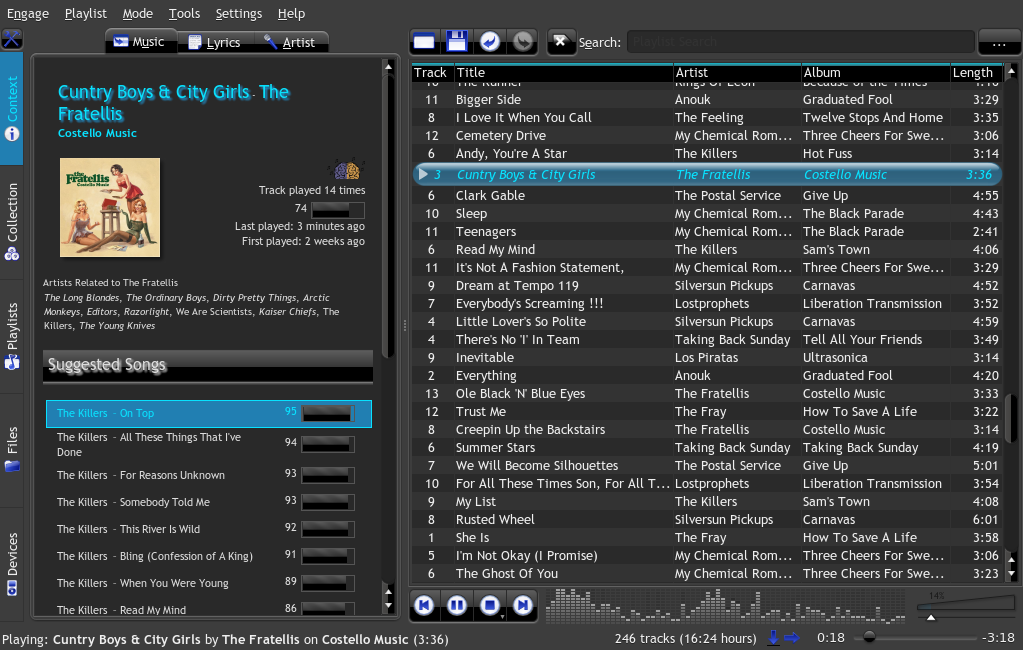Select playlist row Ole Black 'N' Blue Eyes
1023x650 pixels.
(x=707, y=394)
